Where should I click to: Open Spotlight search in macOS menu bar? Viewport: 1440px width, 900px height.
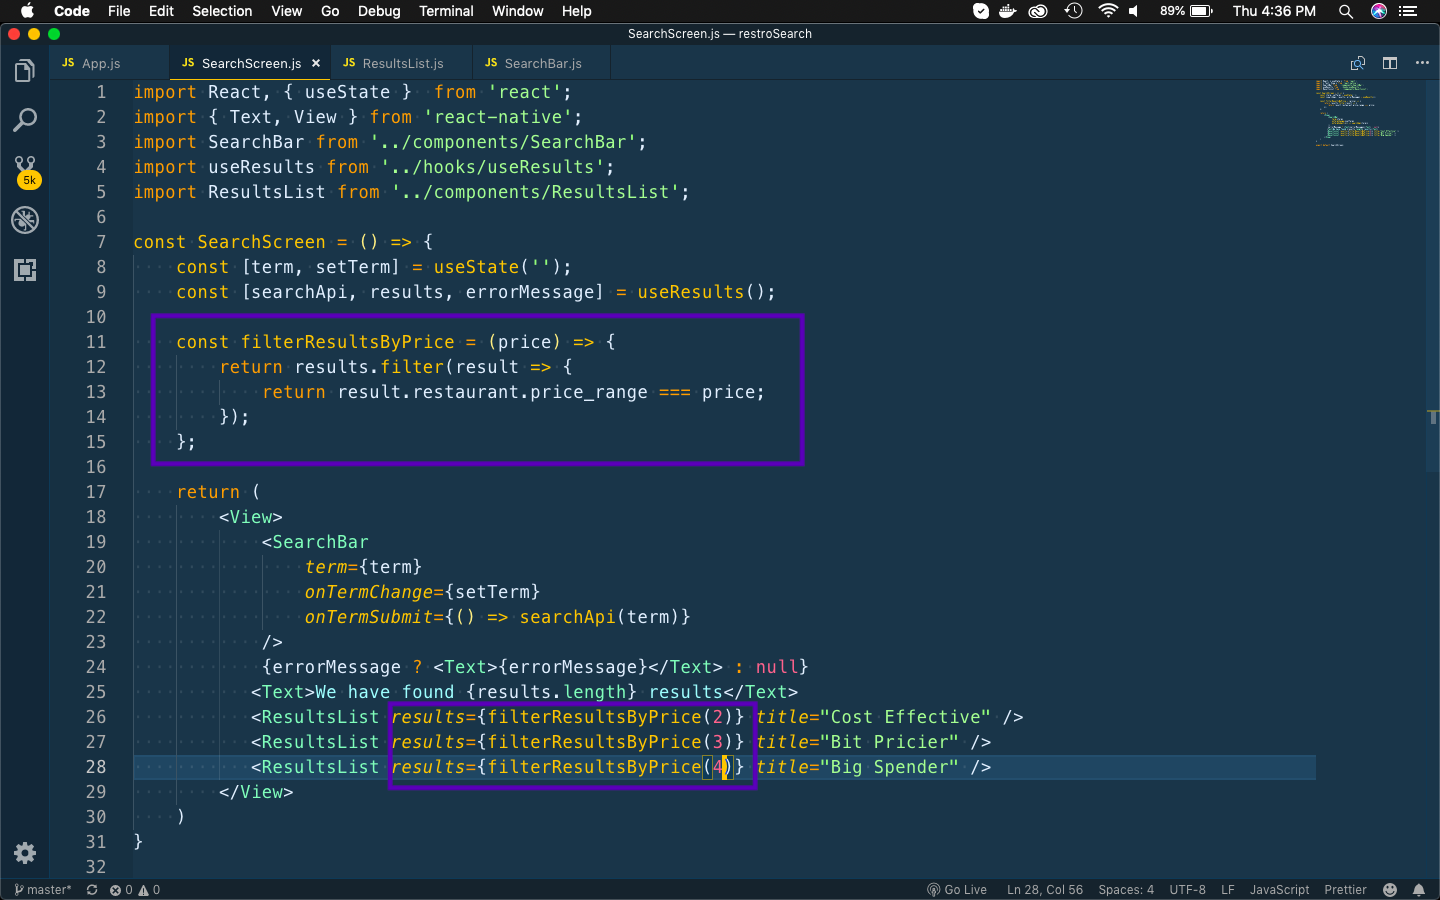pos(1346,11)
